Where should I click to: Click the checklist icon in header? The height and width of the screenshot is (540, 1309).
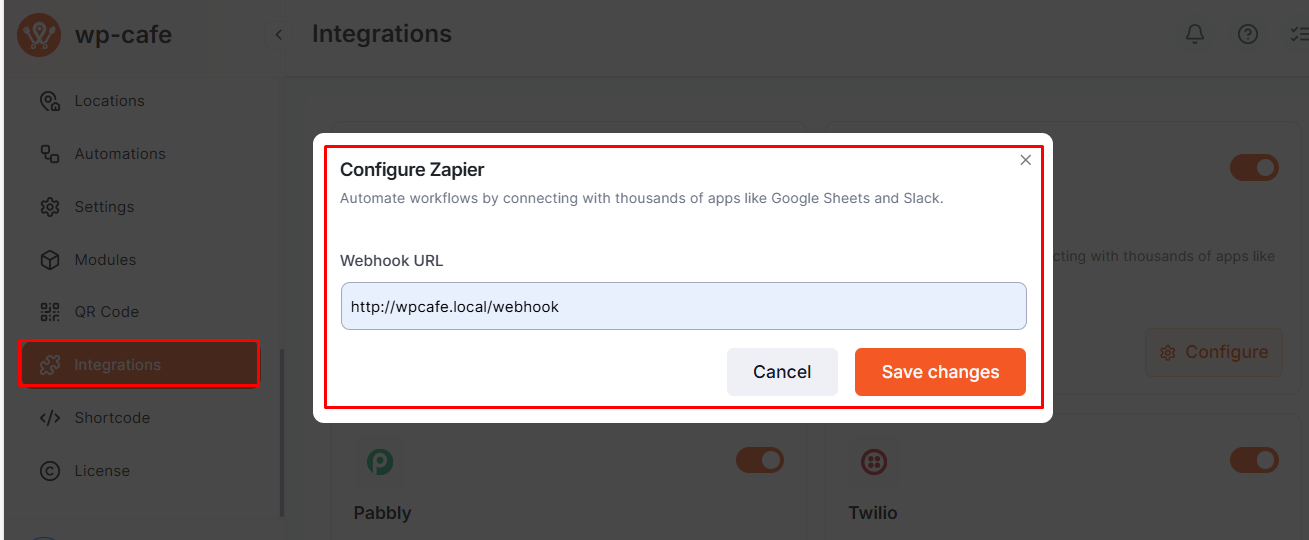[x=1298, y=34]
